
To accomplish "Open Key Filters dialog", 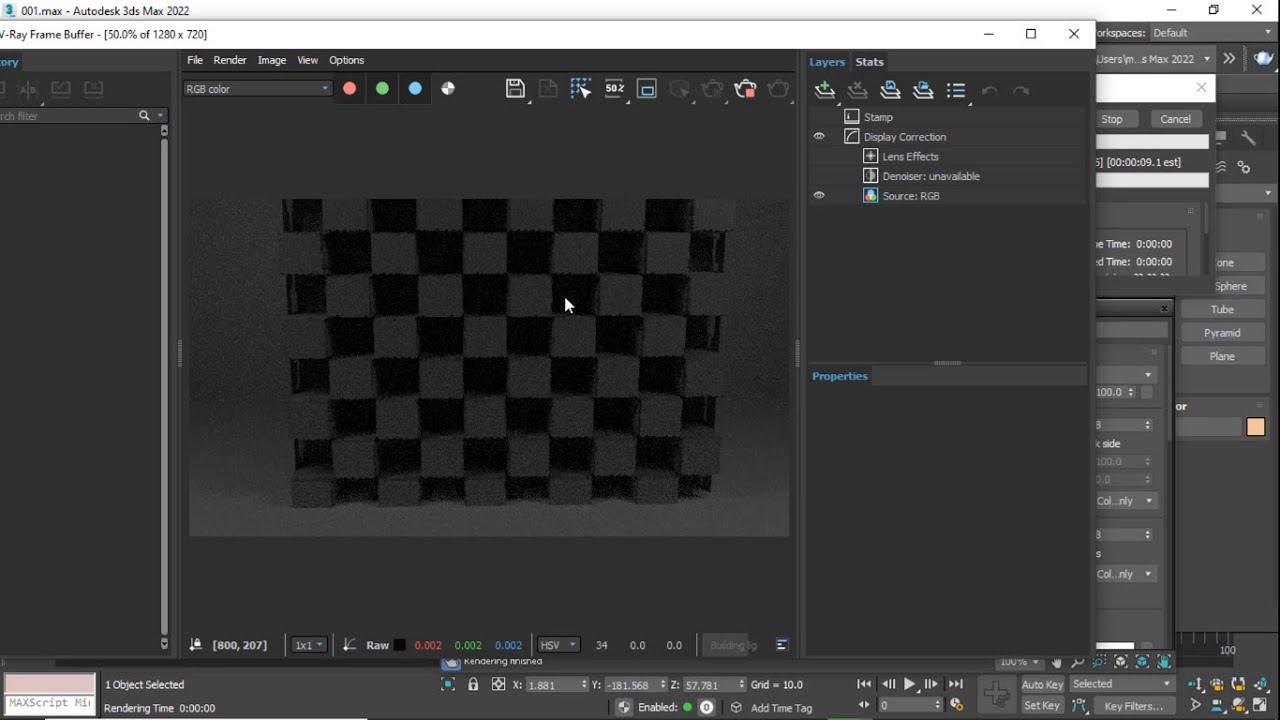I will 1133,706.
